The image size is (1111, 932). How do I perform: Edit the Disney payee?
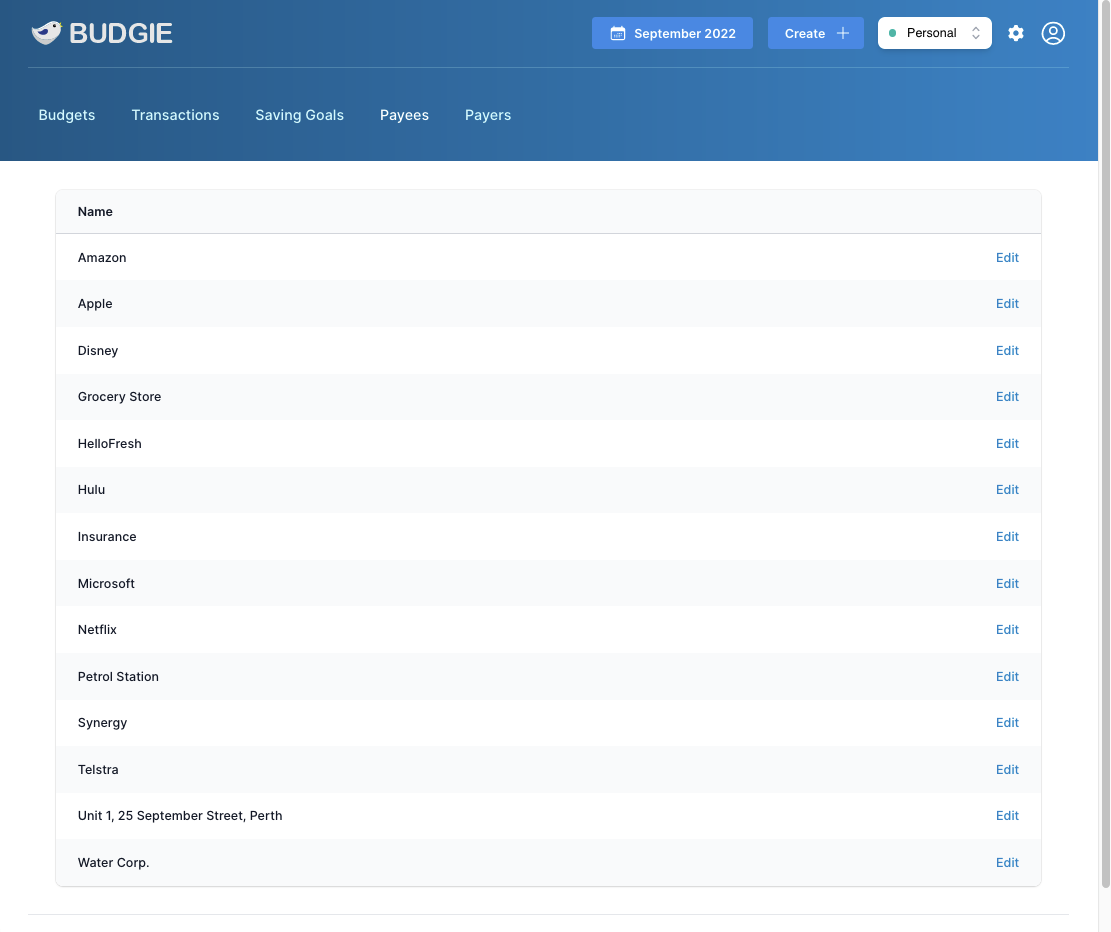click(1007, 350)
